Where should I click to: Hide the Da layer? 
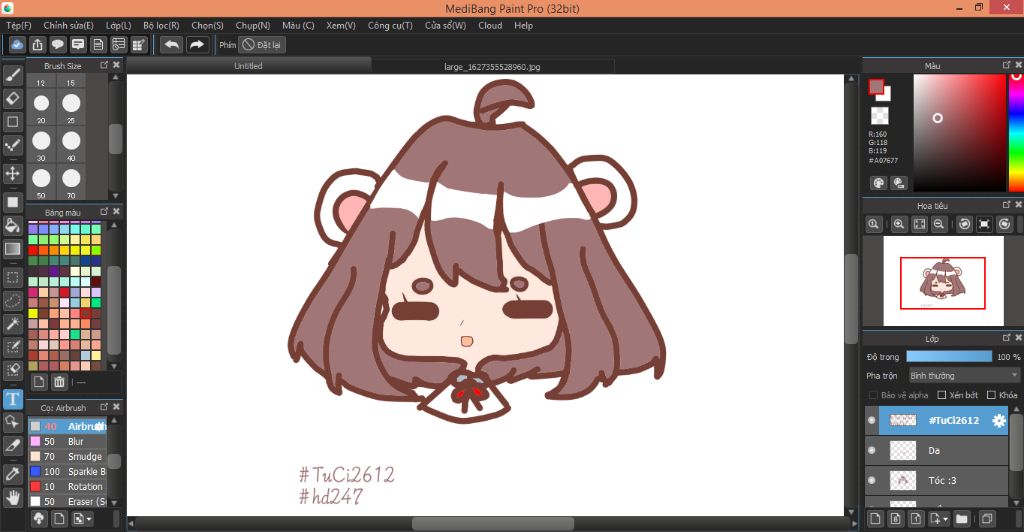point(872,450)
